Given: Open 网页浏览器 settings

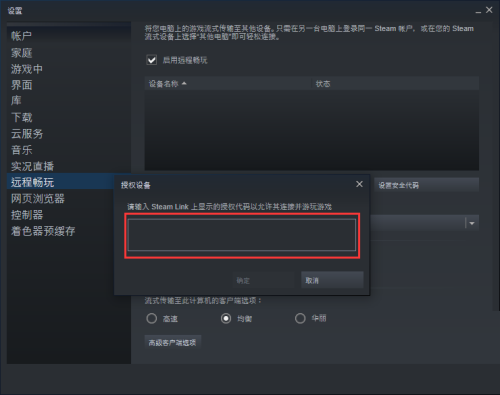Looking at the screenshot, I should [x=37, y=198].
